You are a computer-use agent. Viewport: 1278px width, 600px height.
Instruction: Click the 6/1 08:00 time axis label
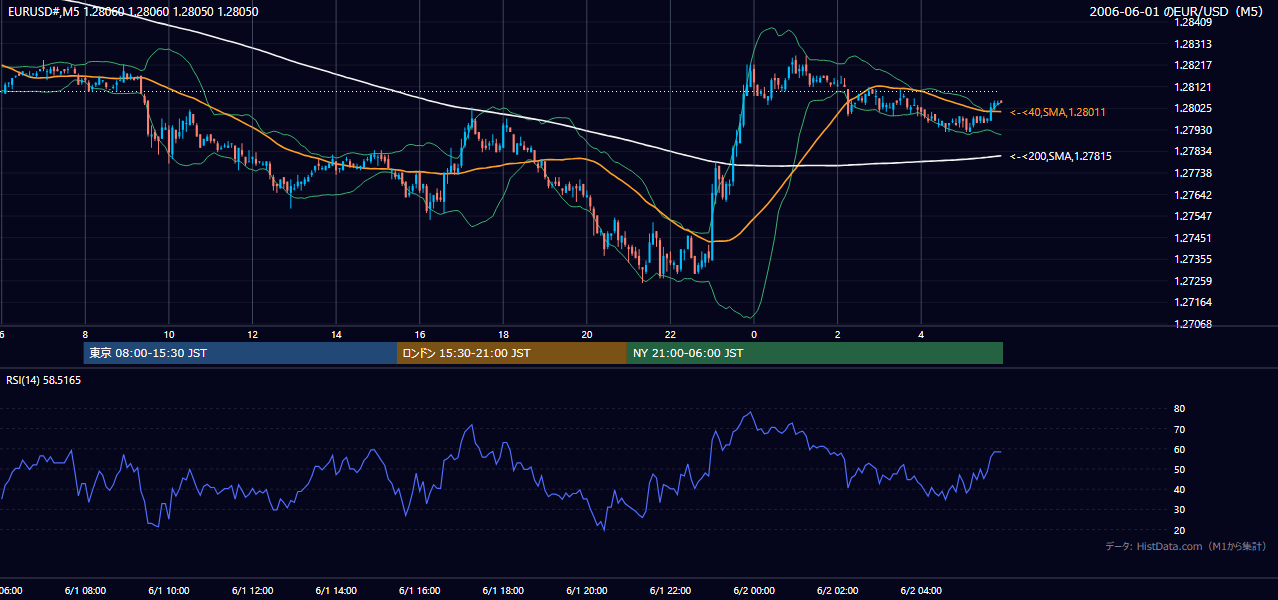pos(85,591)
